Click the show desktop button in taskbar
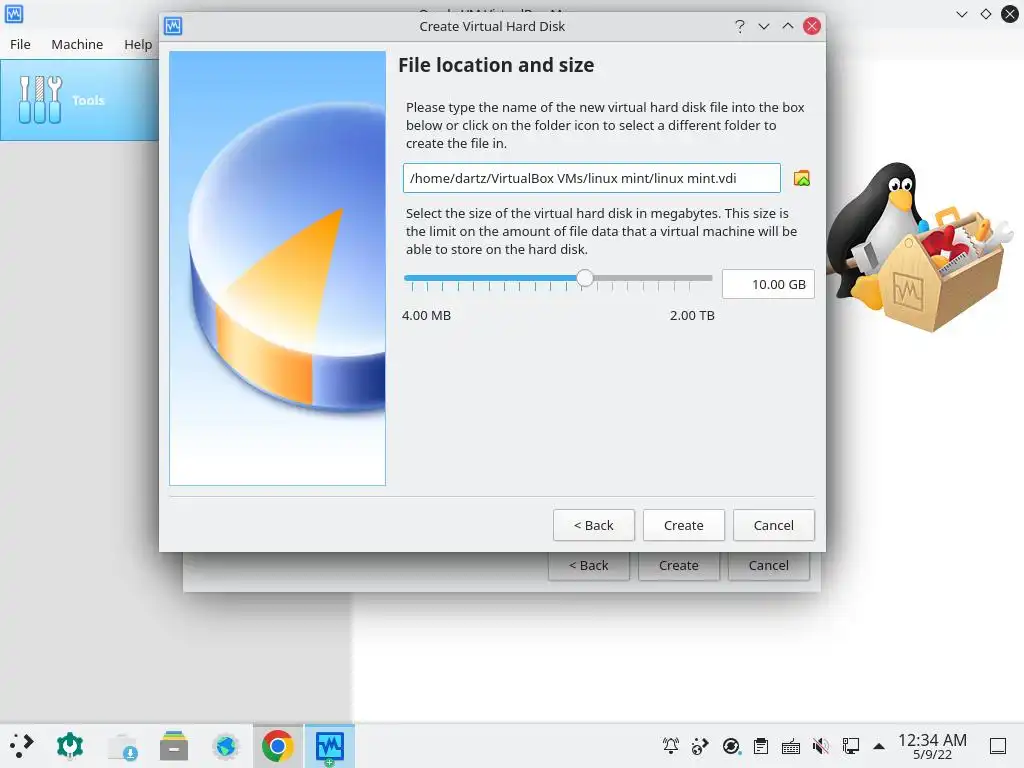The image size is (1024, 768). (x=998, y=746)
